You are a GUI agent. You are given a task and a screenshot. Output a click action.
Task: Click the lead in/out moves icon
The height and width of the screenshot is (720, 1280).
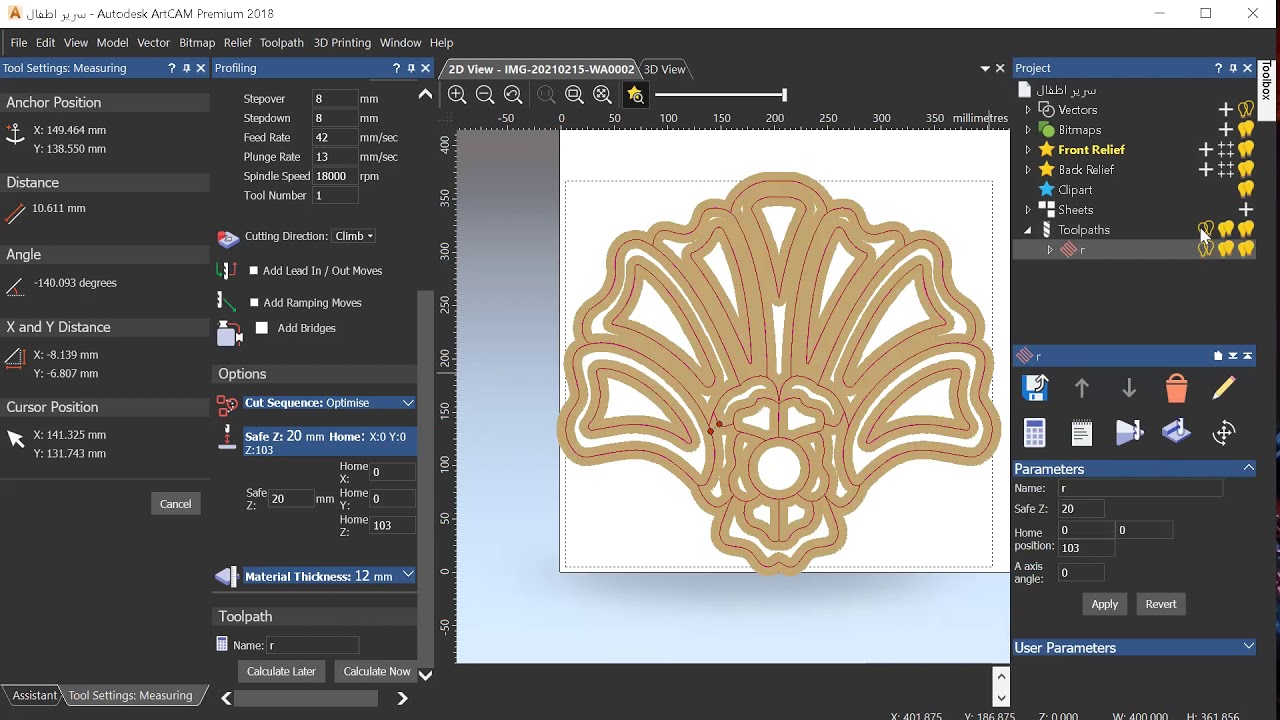click(x=227, y=271)
